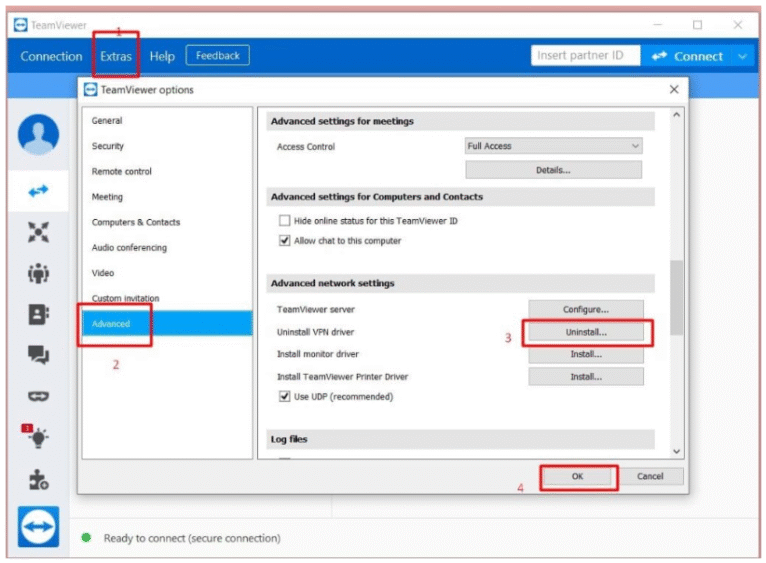Click the green ready status indicator dot
766x563 pixels.
(x=86, y=538)
